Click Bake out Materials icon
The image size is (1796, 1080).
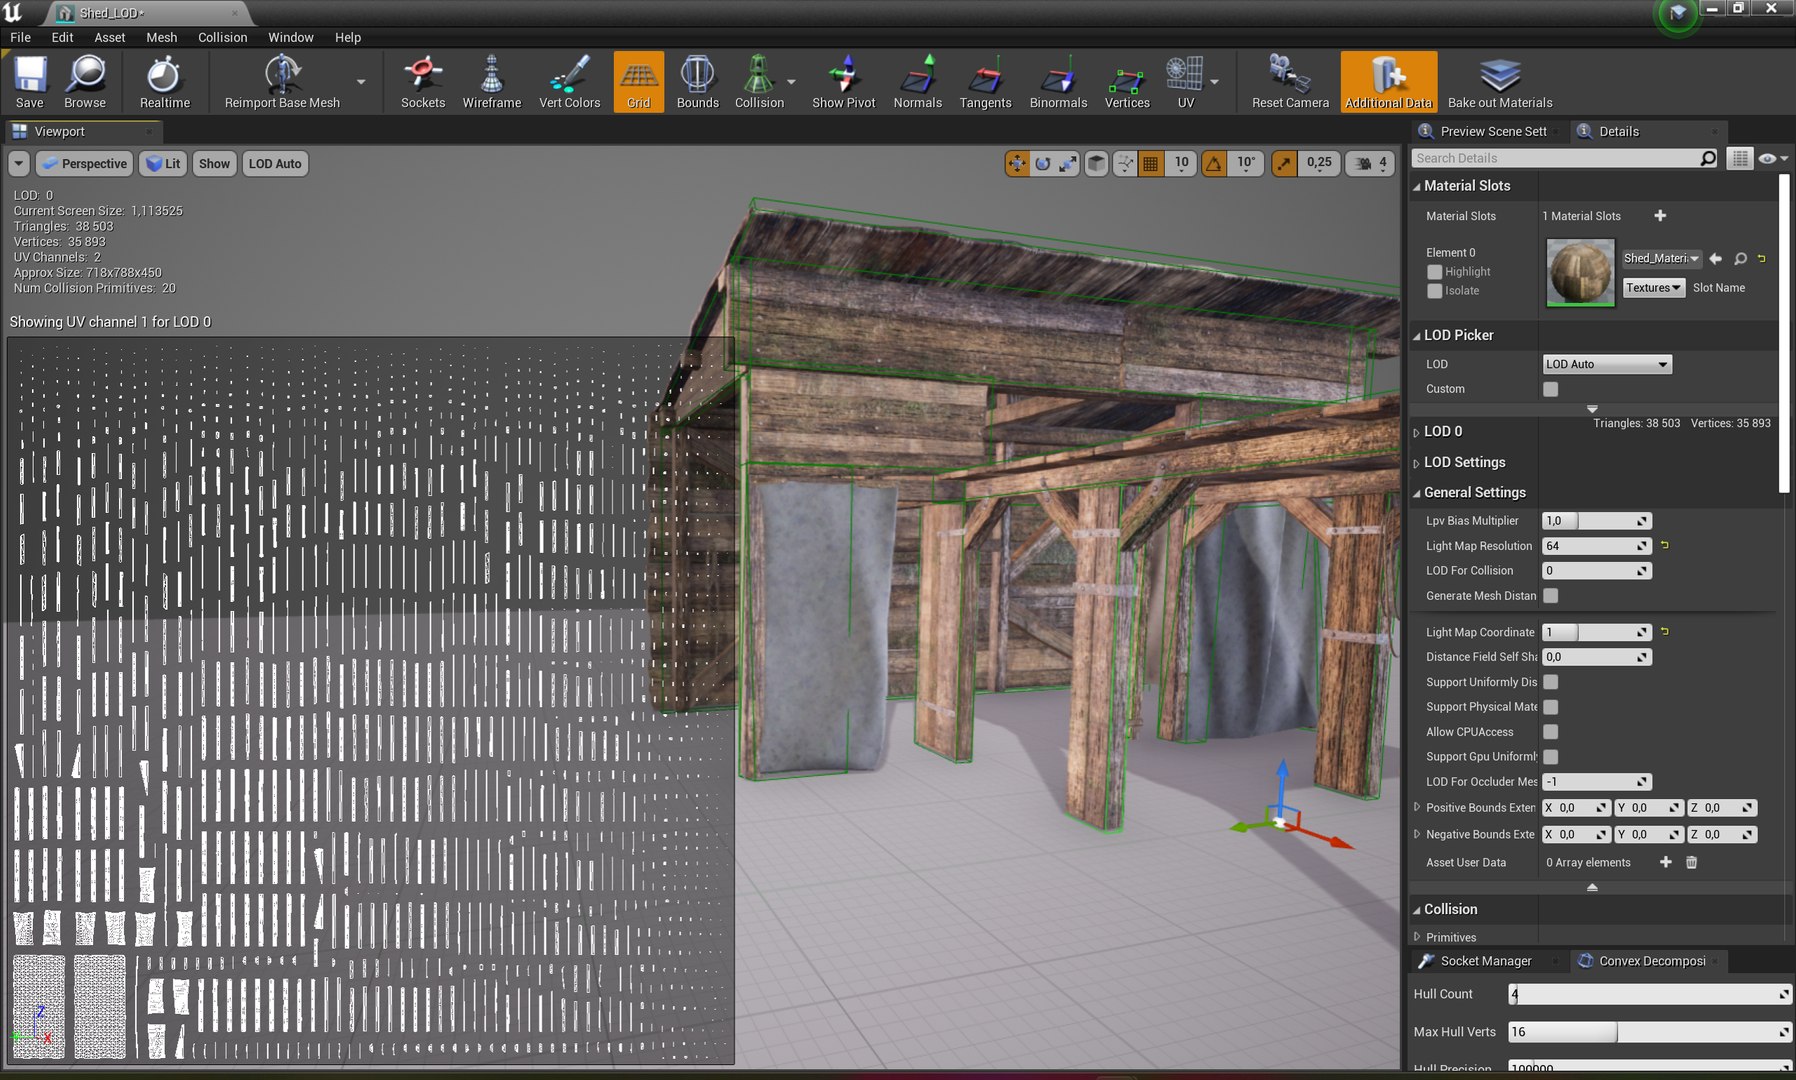click(x=1500, y=82)
